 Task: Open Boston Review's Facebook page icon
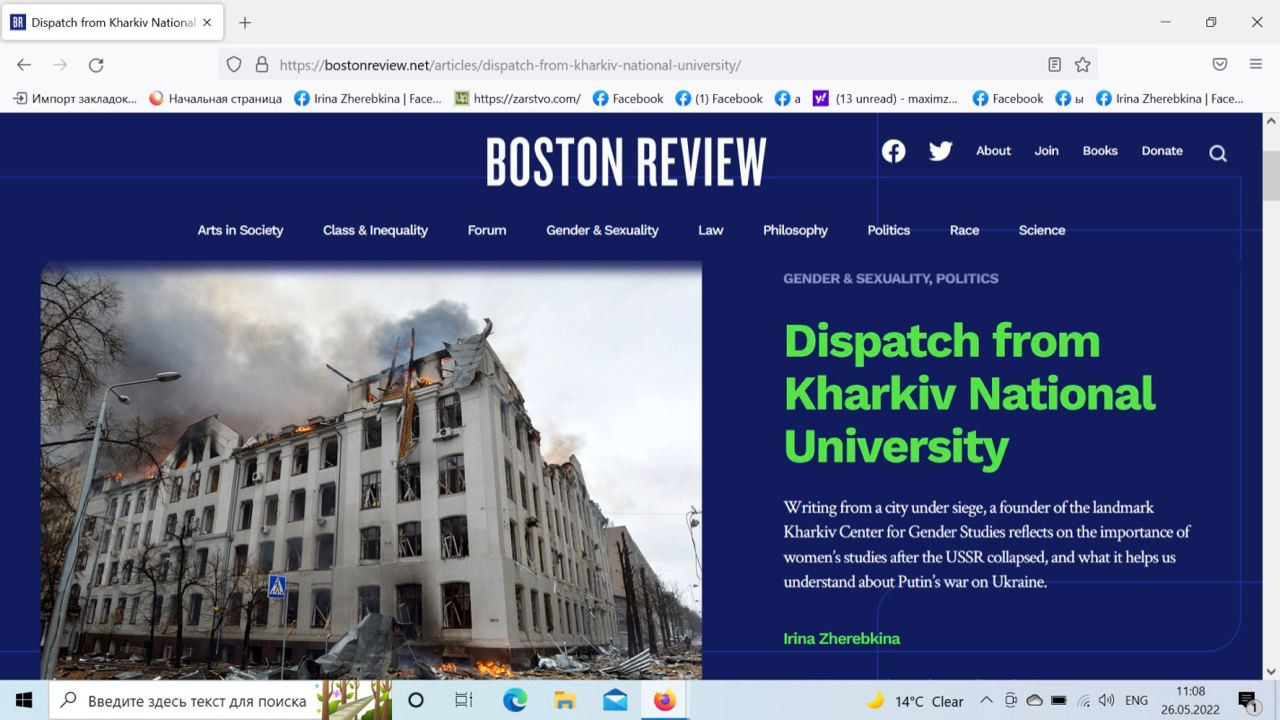(893, 151)
